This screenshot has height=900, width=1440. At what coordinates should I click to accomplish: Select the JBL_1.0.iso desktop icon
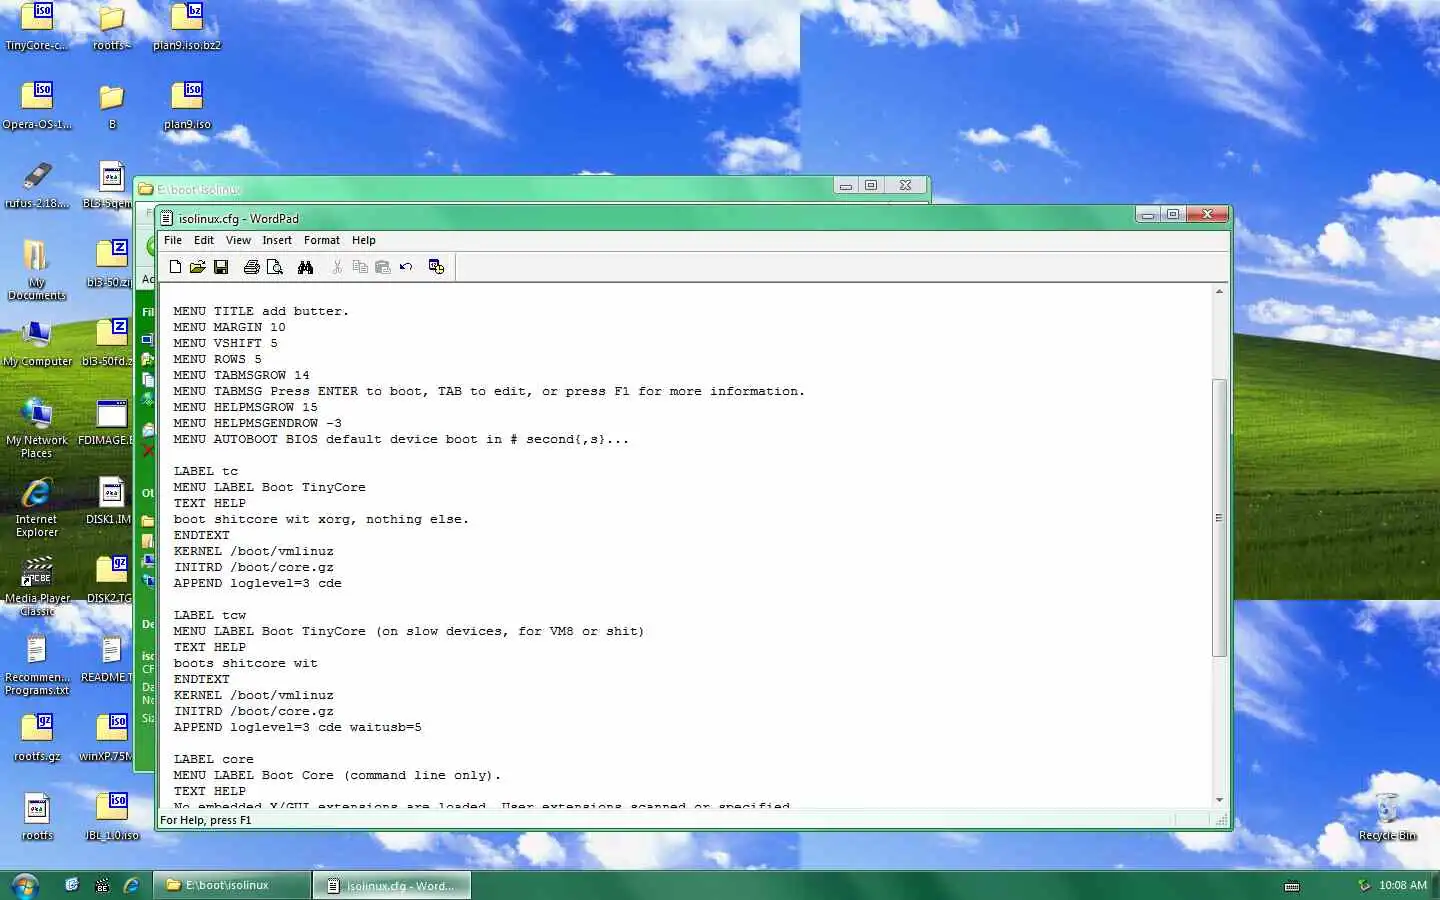tap(112, 816)
